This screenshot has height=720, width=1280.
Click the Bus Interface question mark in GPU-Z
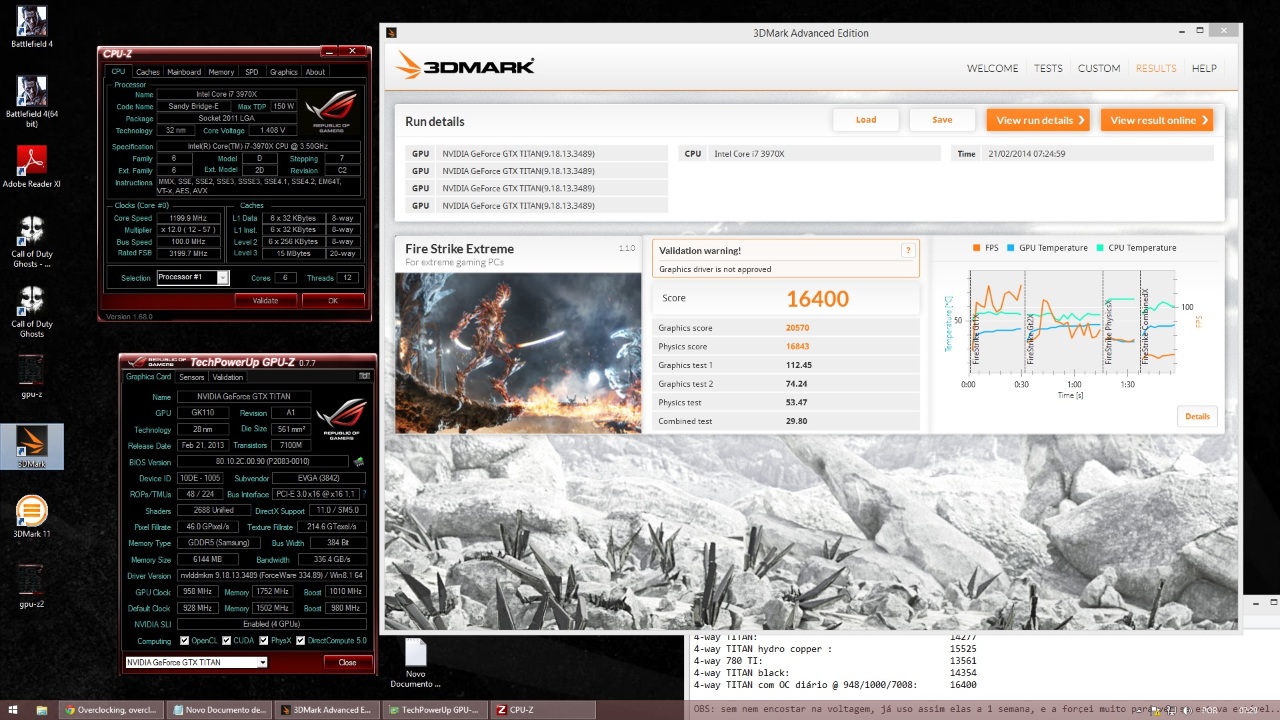pyautogui.click(x=364, y=494)
